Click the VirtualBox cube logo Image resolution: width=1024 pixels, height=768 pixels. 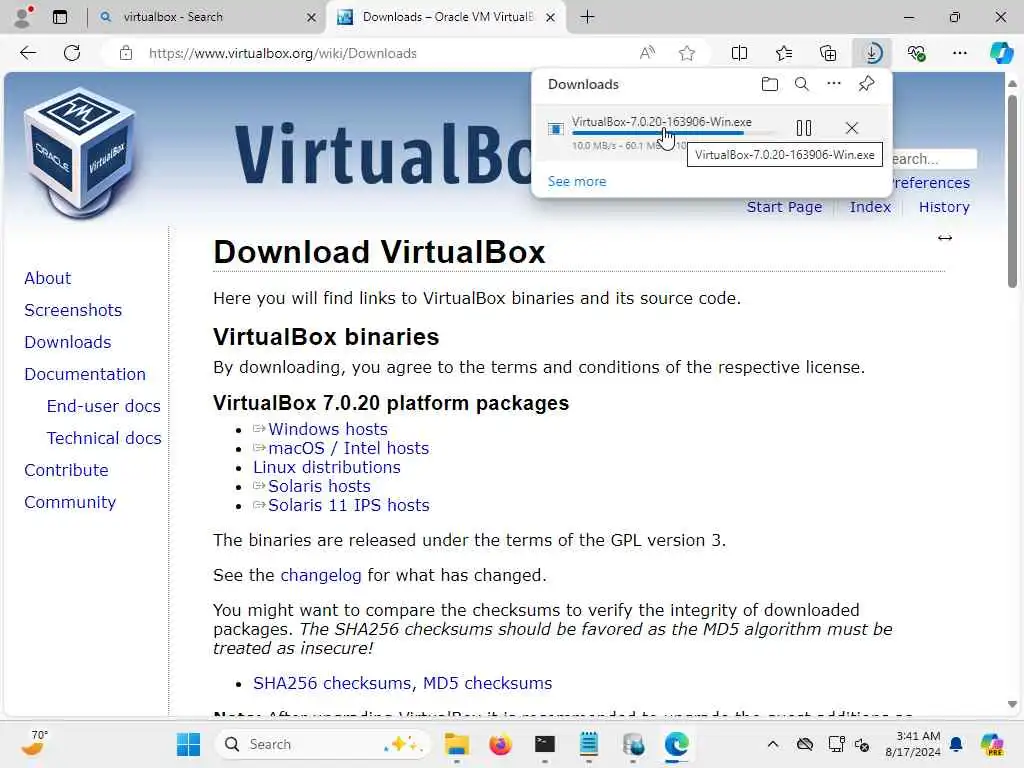[80, 152]
